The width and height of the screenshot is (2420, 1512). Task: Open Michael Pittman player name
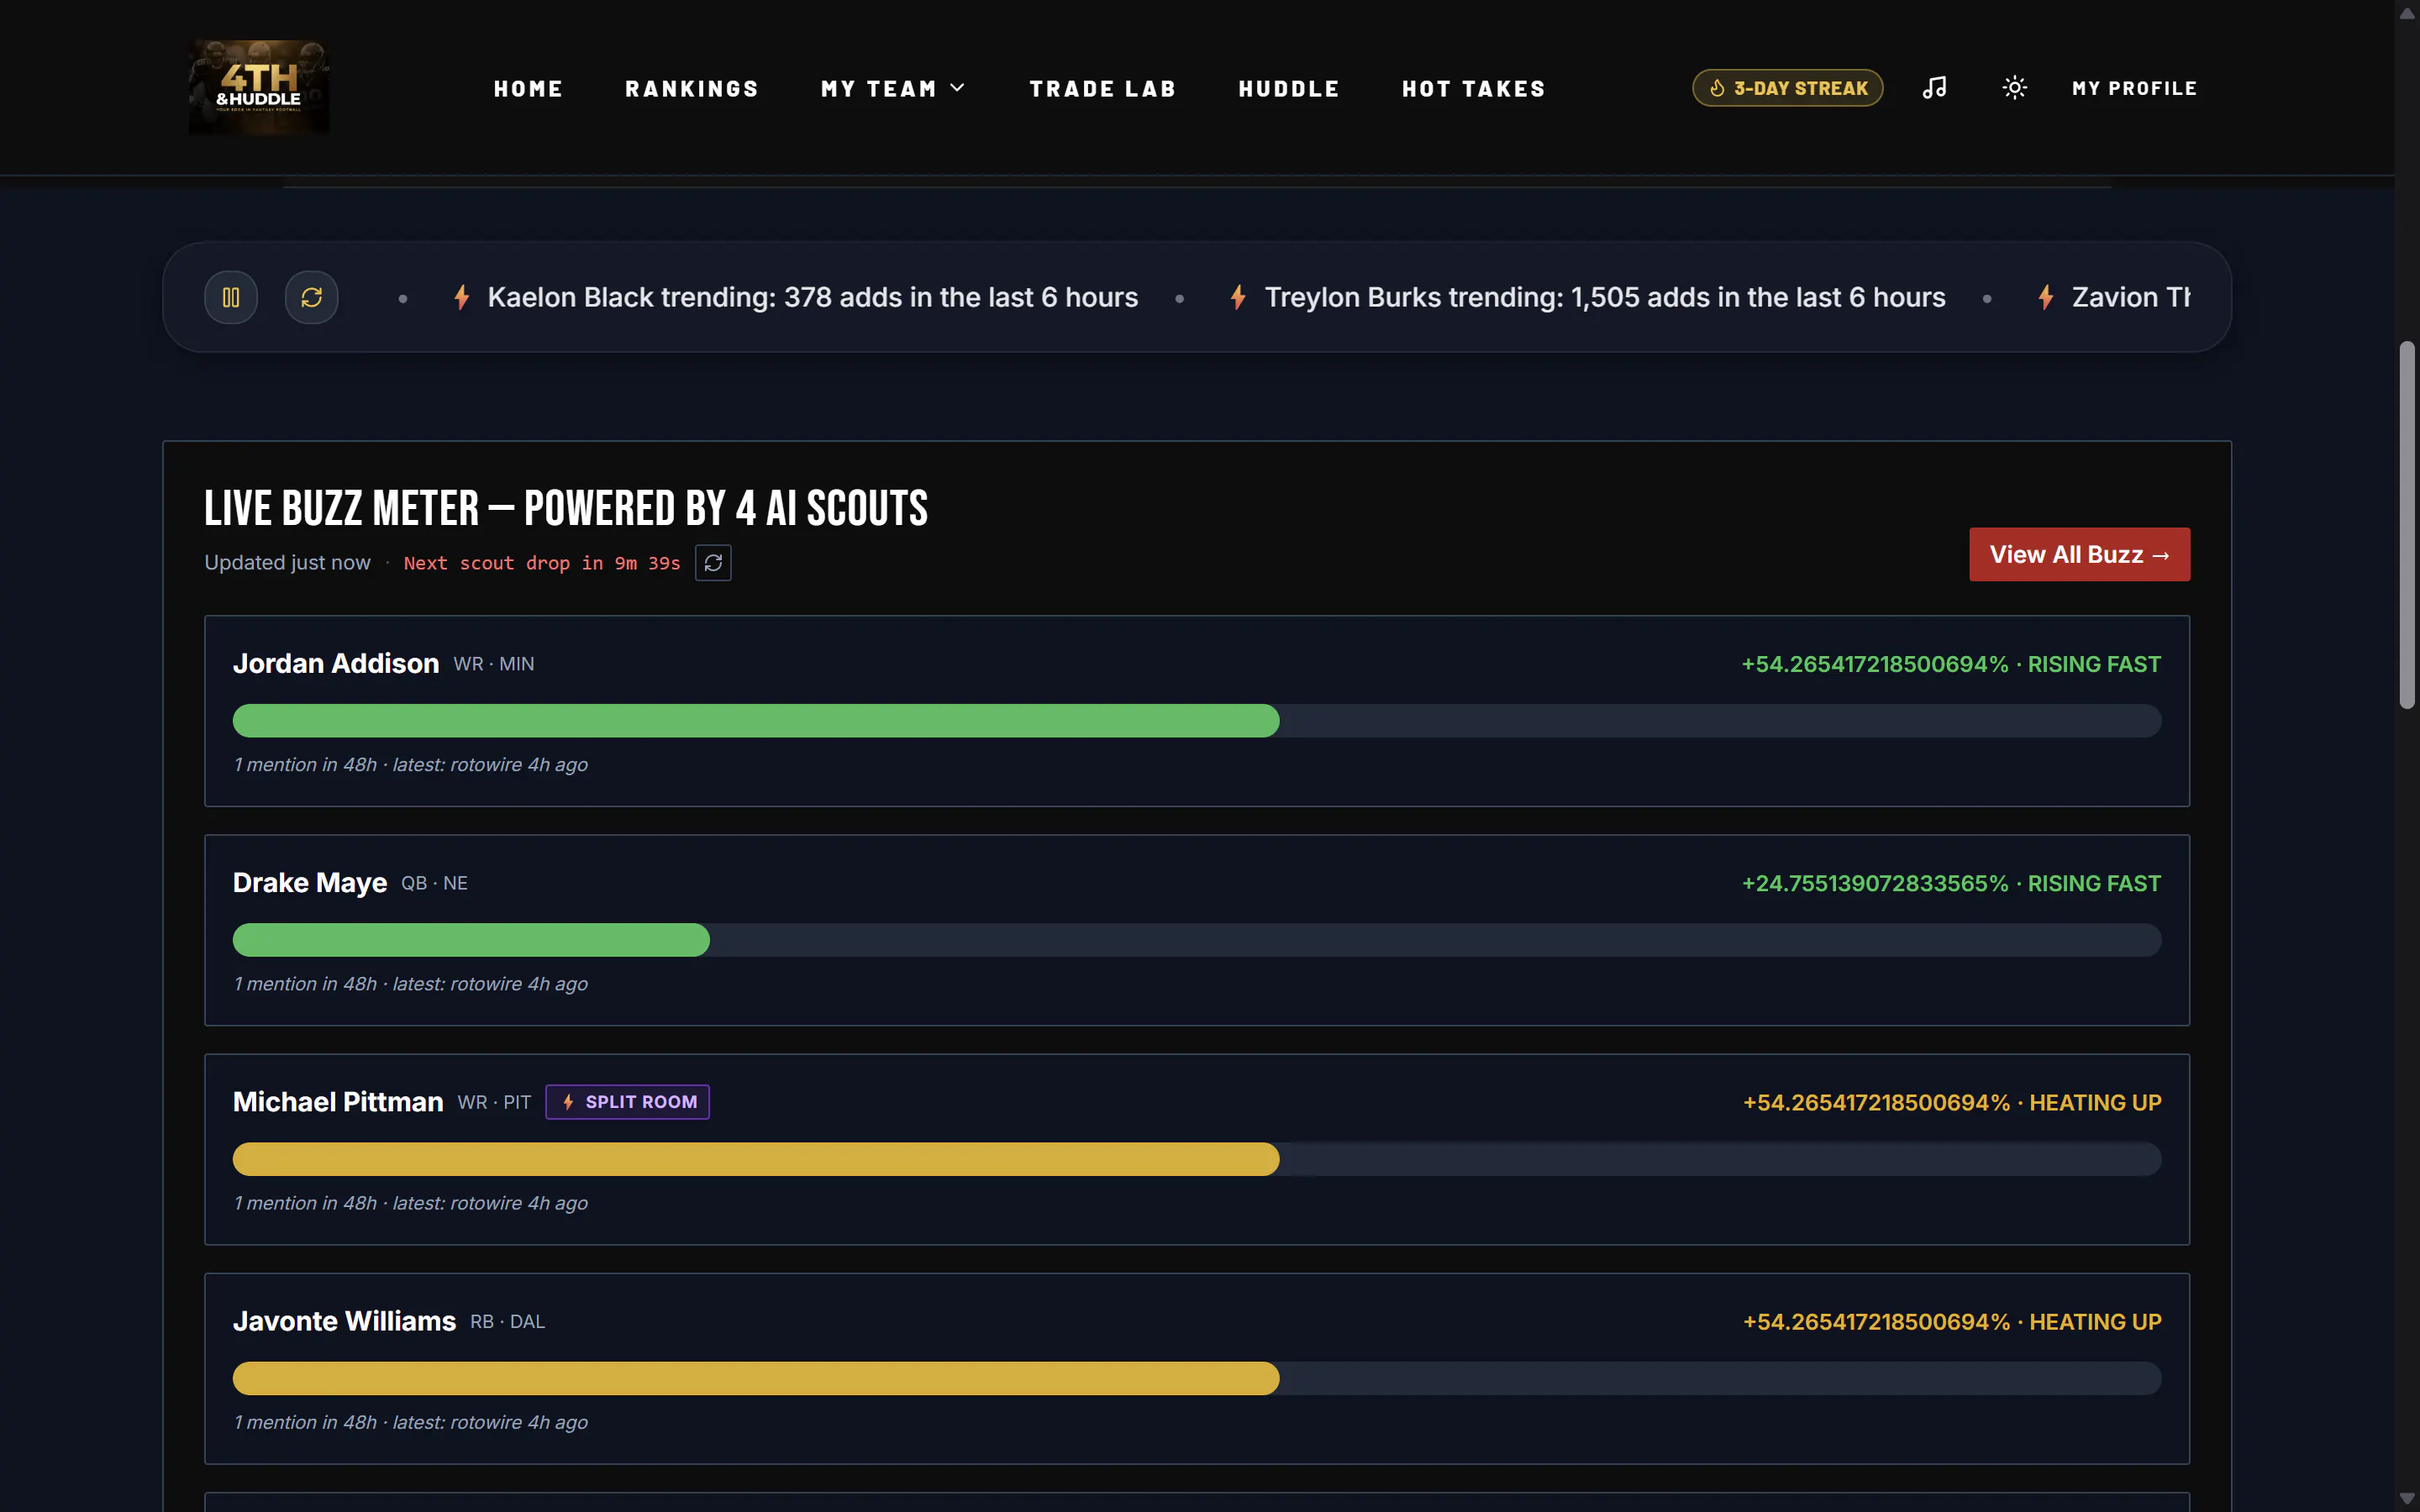tap(338, 1101)
